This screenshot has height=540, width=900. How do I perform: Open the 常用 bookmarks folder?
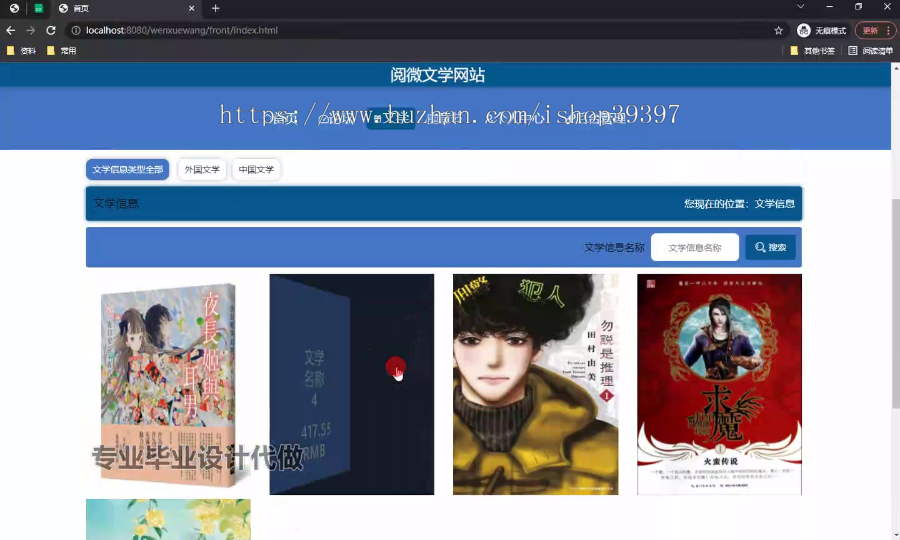(x=61, y=50)
